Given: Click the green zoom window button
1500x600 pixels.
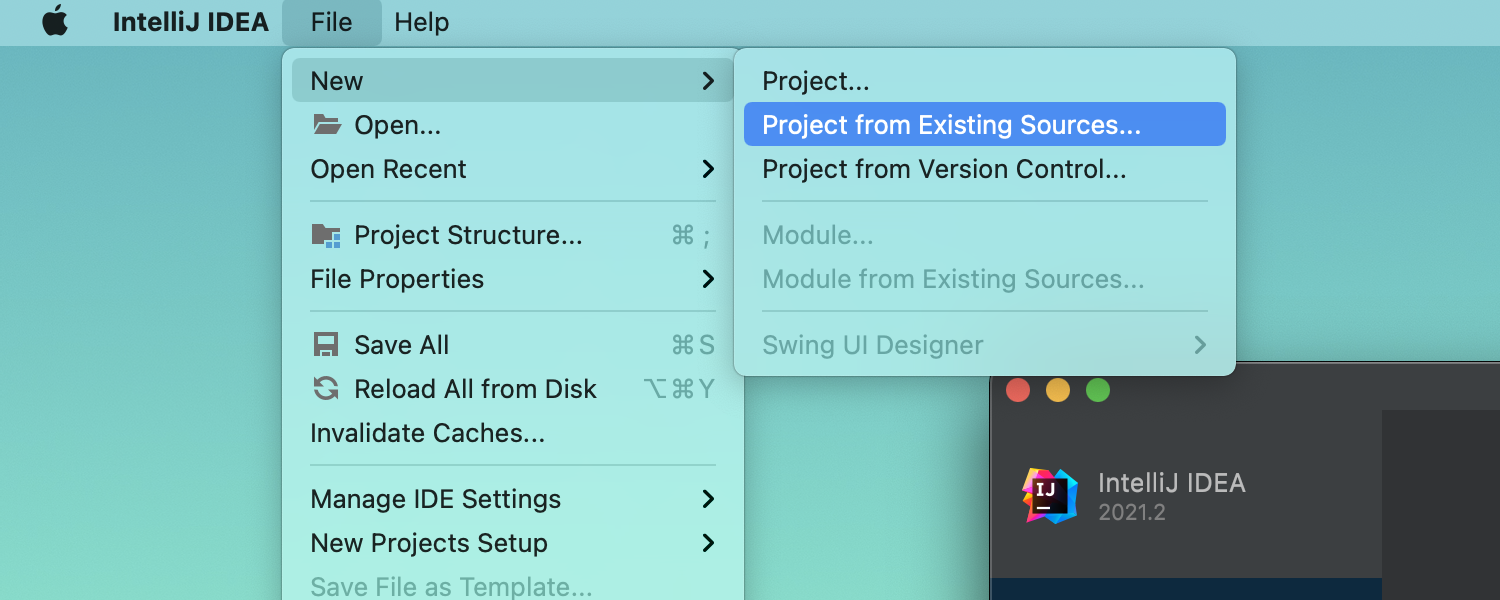Looking at the screenshot, I should point(1098,390).
